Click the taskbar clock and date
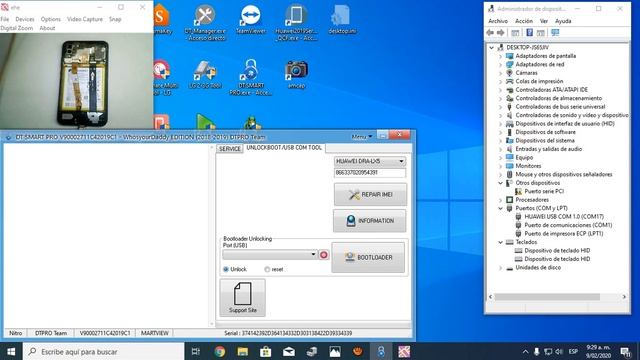 598,351
